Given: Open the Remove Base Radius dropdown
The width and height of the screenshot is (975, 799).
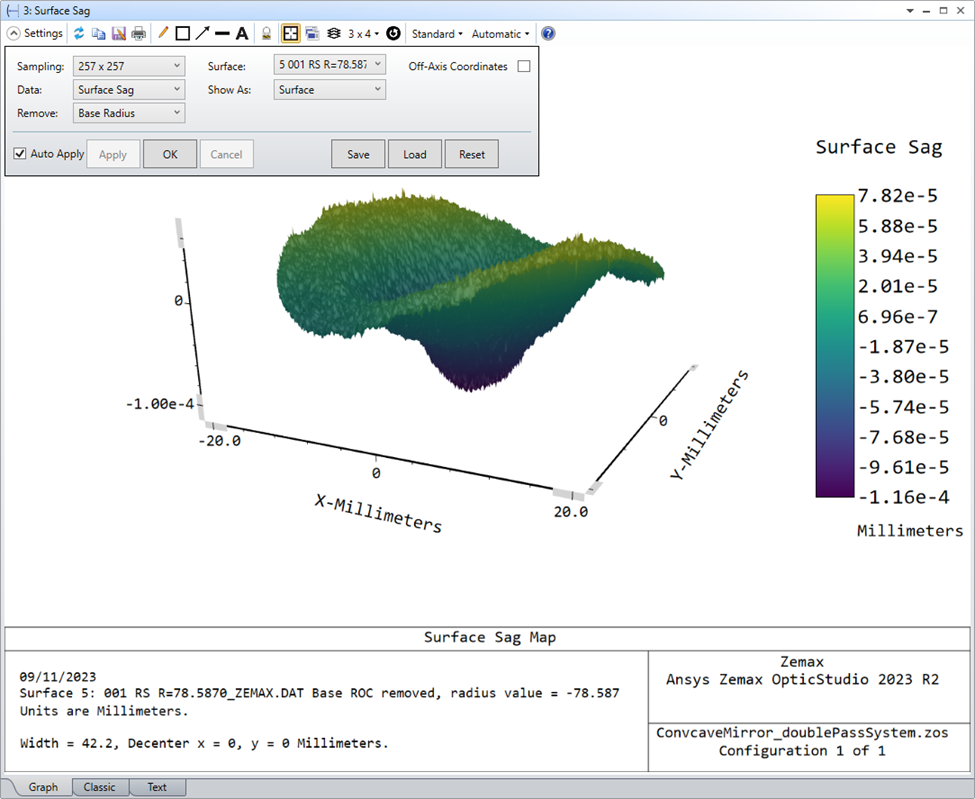Looking at the screenshot, I should point(129,113).
